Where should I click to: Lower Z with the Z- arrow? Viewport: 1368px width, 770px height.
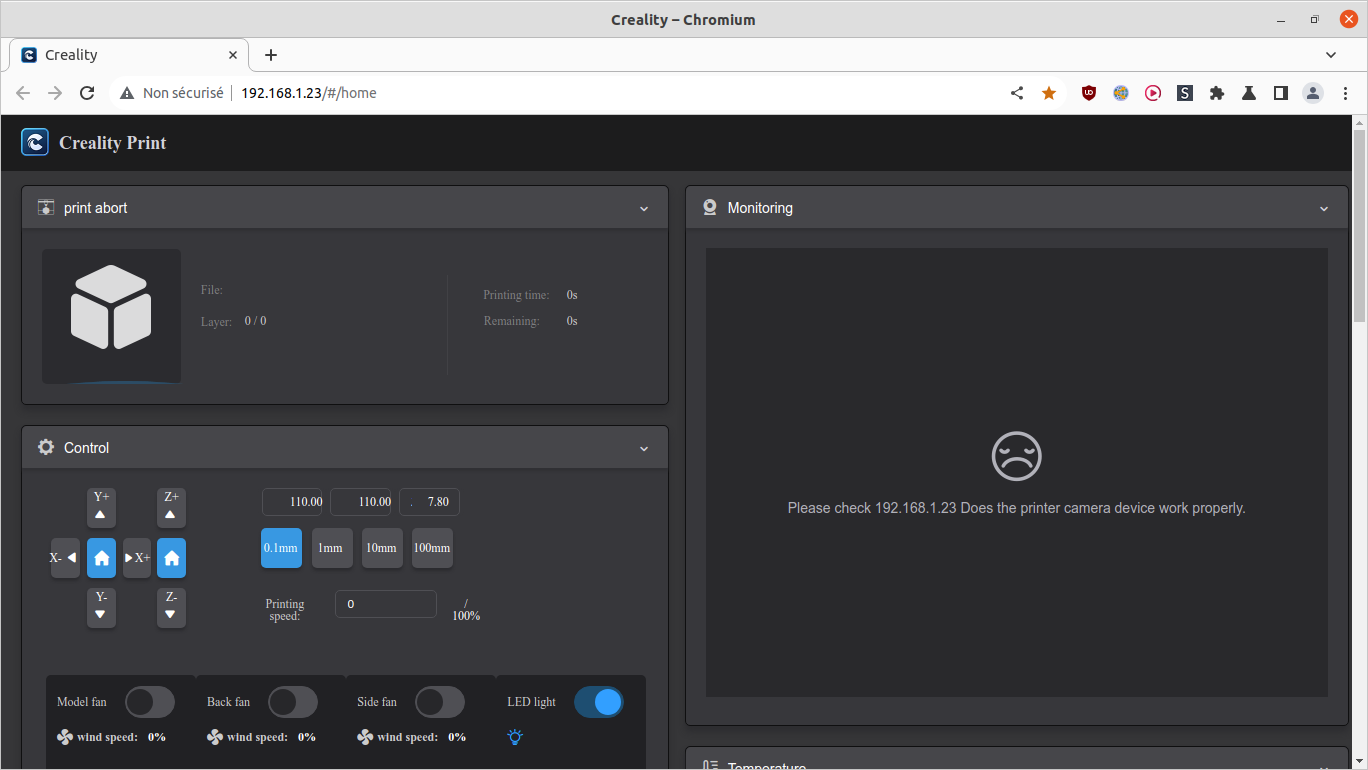[171, 608]
